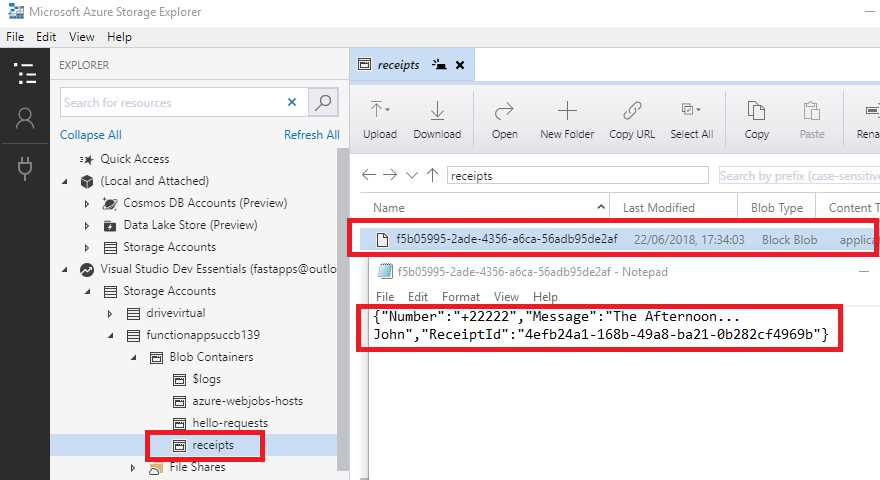Select the Quick Access node
Viewport: 880px width, 480px height.
coord(135,159)
